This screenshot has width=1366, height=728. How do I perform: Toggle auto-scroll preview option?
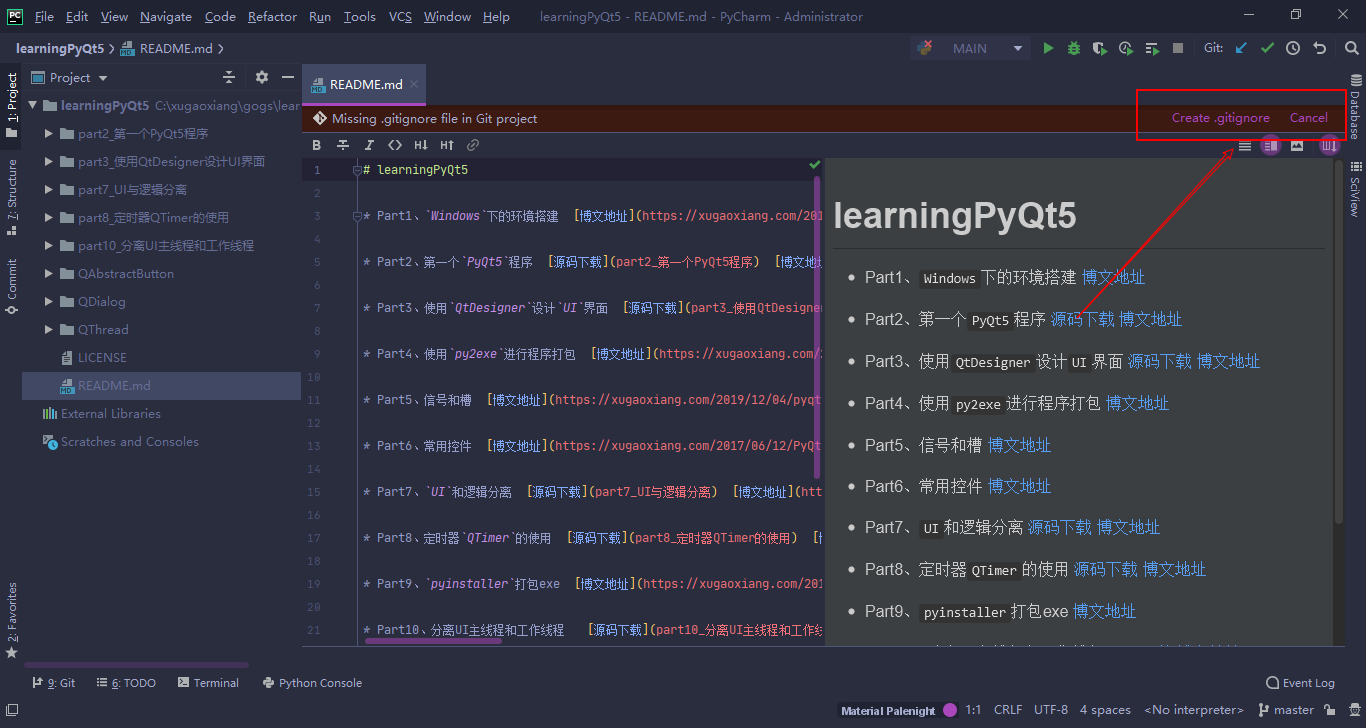(x=1328, y=146)
